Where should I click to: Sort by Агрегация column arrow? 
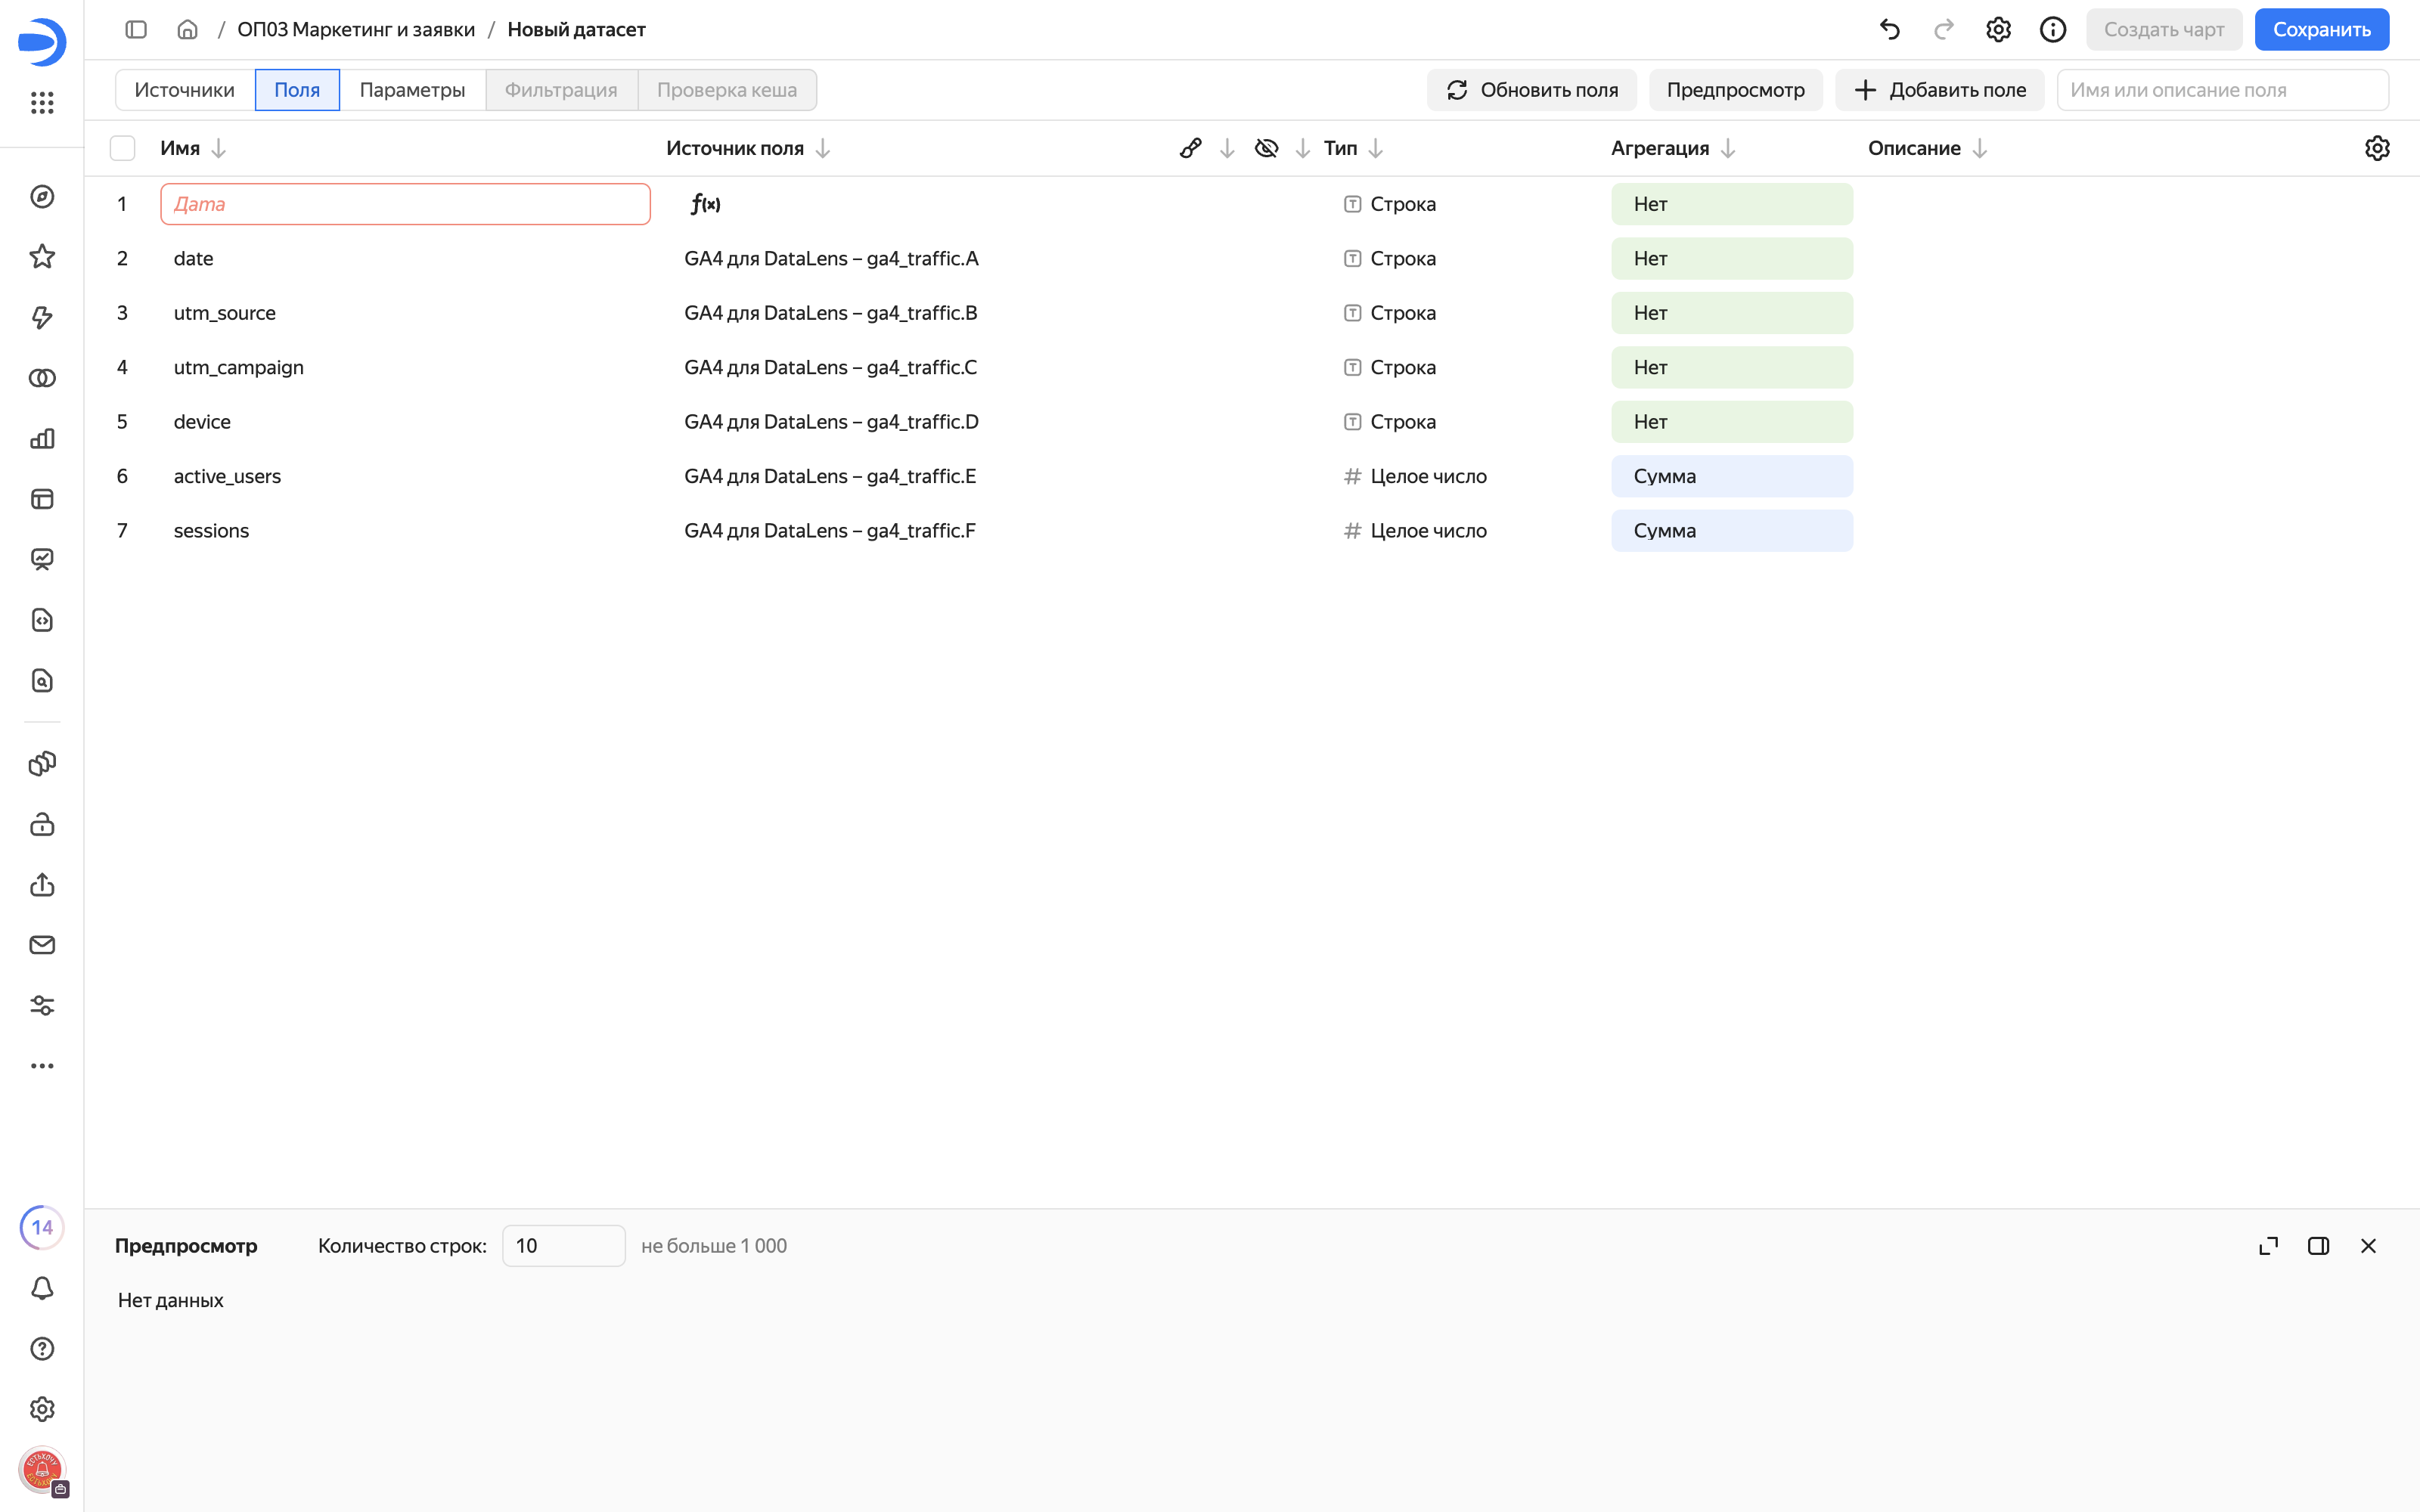click(x=1727, y=148)
